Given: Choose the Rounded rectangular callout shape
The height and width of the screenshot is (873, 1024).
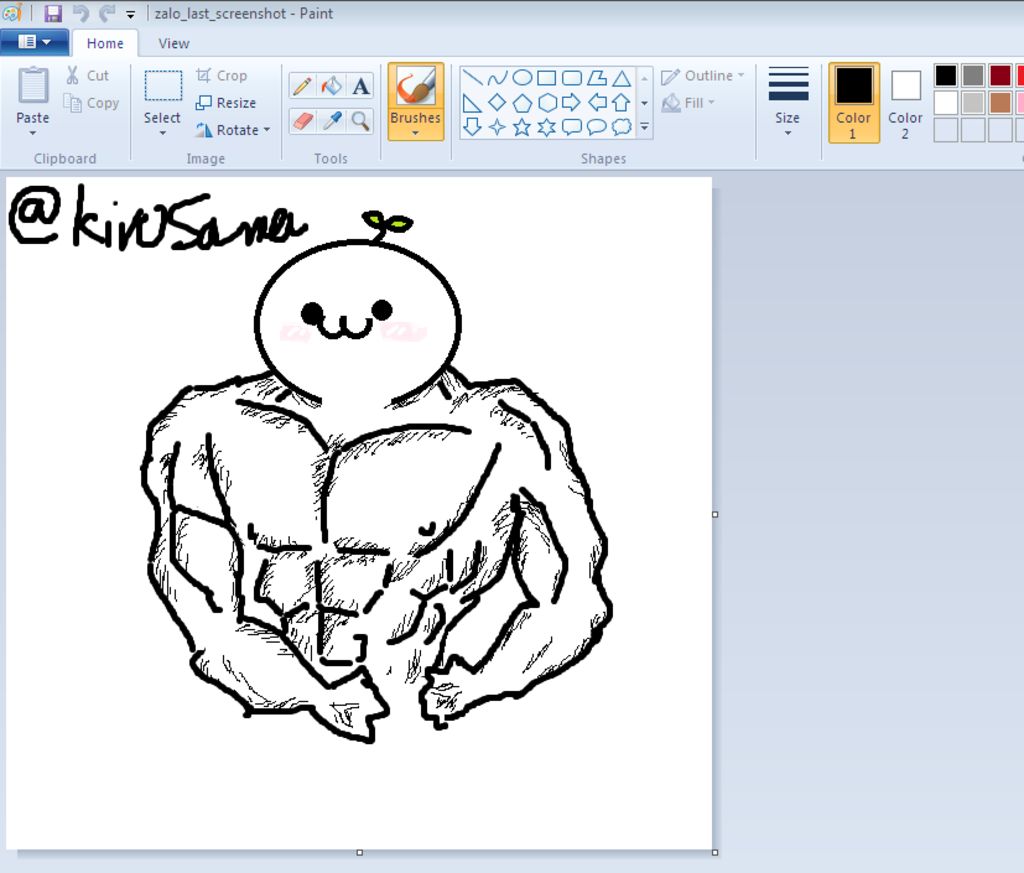Looking at the screenshot, I should (571, 127).
